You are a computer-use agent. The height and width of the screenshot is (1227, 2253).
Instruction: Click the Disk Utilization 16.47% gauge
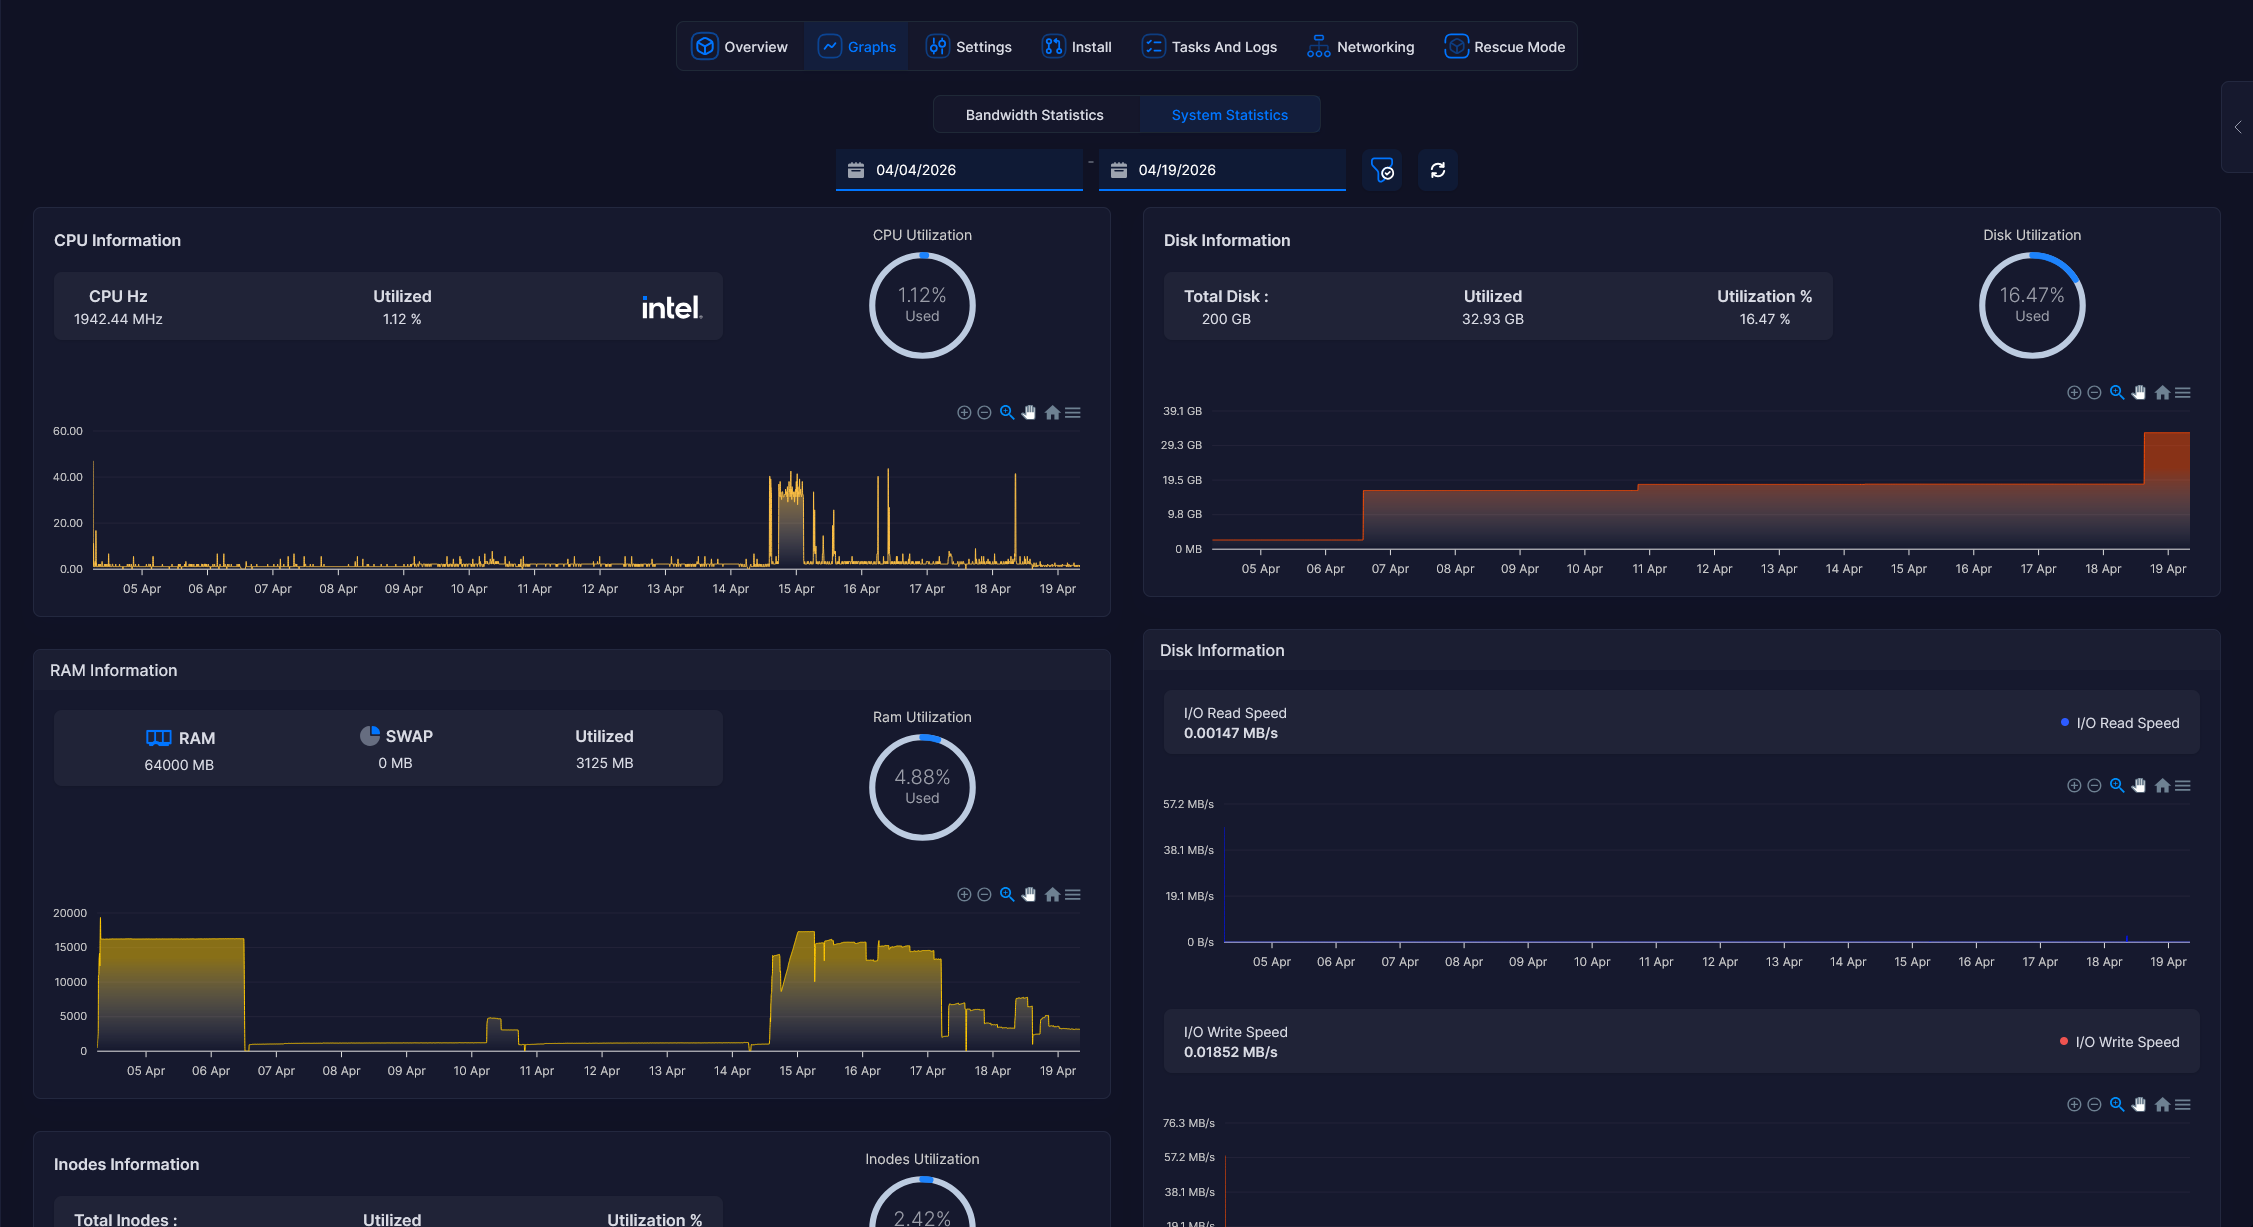pos(2032,305)
